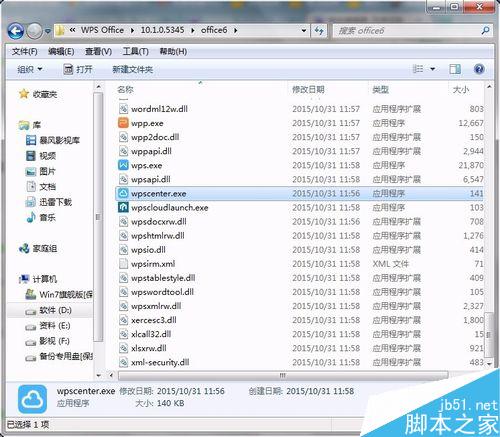This screenshot has height=437, width=500.
Task: Select the wppapi.dll file name
Action: point(151,151)
